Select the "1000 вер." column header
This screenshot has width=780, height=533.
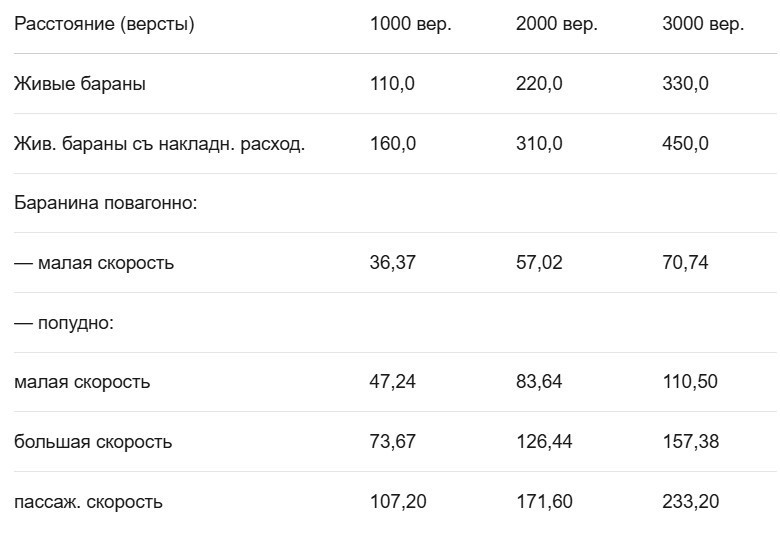point(410,25)
